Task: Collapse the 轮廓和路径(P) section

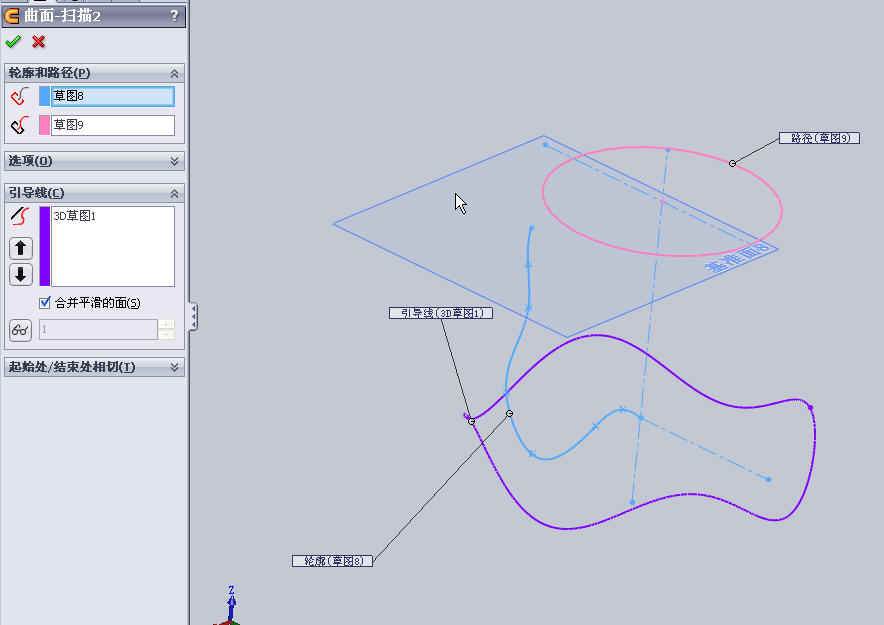Action: [x=174, y=73]
